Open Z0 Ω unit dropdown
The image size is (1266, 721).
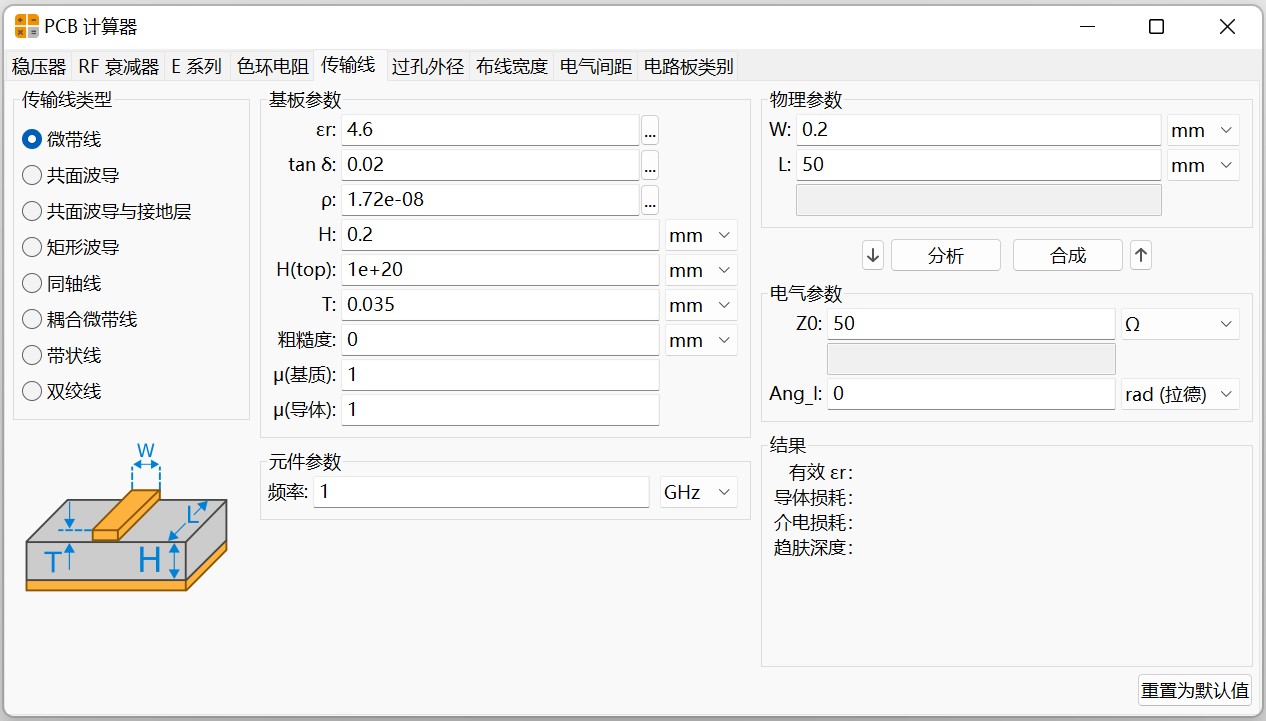pyautogui.click(x=1180, y=324)
